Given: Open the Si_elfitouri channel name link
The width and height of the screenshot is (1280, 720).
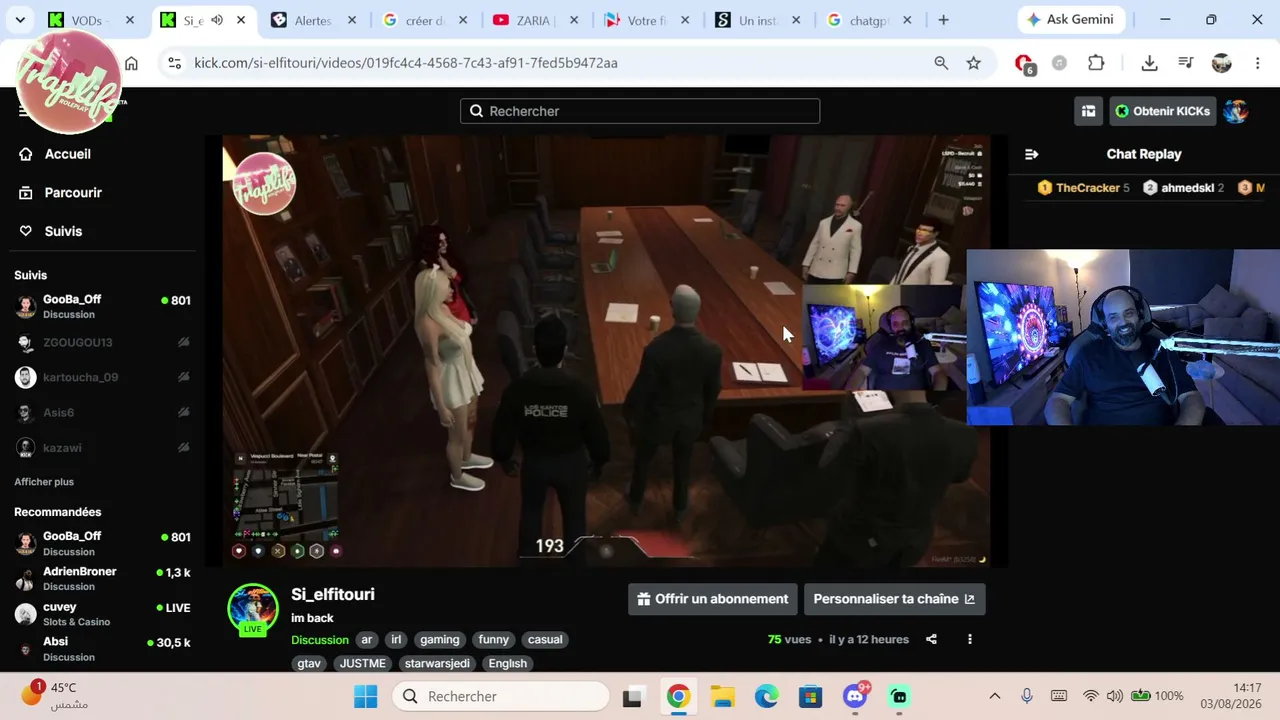Looking at the screenshot, I should 333,594.
